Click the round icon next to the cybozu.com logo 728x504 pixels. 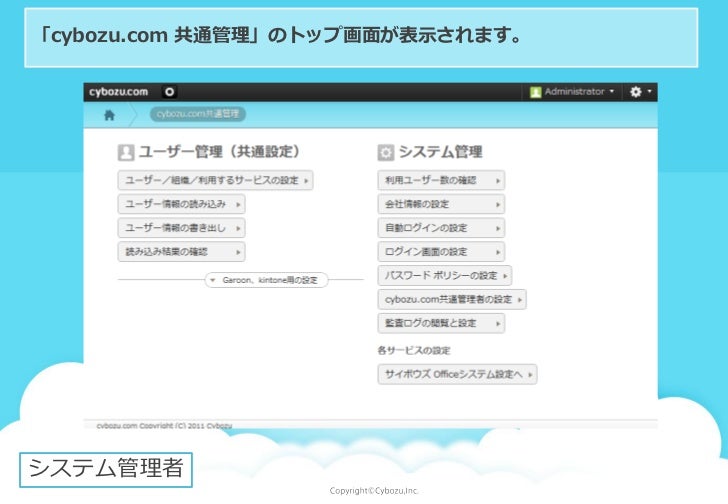(169, 92)
